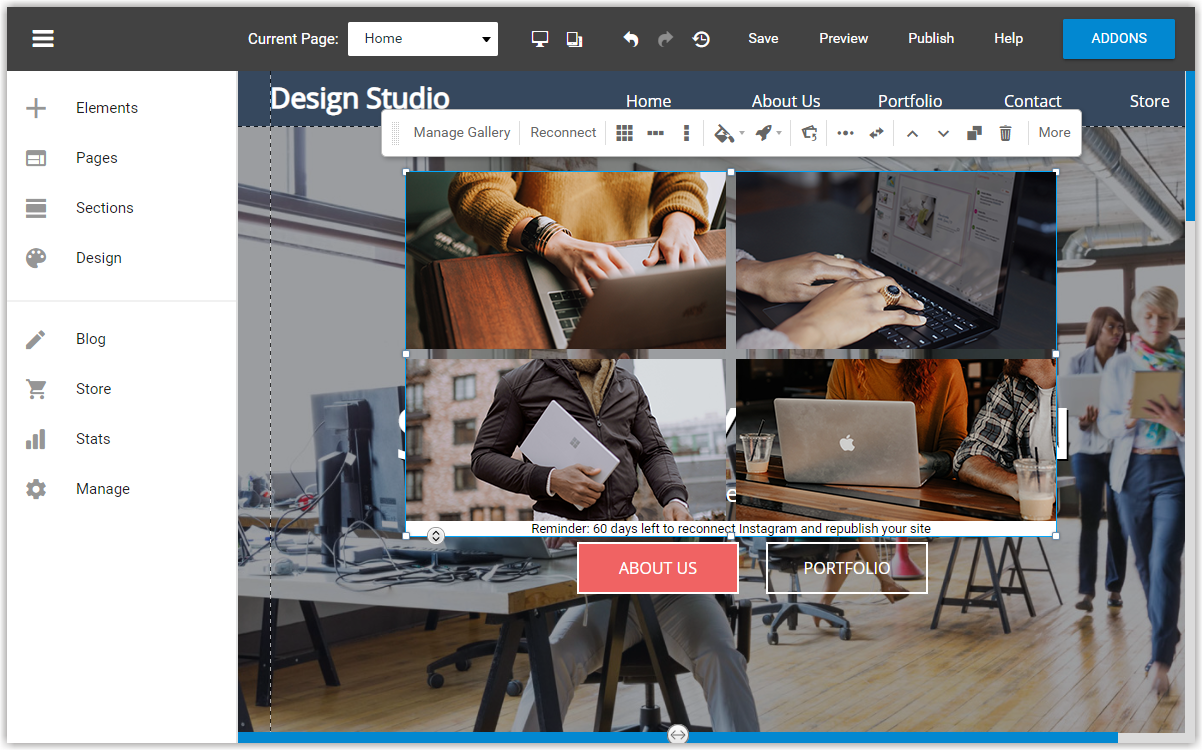This screenshot has height=751, width=1203.
Task: Select gallery photo of hand with ring typing
Action: pyautogui.click(x=896, y=260)
